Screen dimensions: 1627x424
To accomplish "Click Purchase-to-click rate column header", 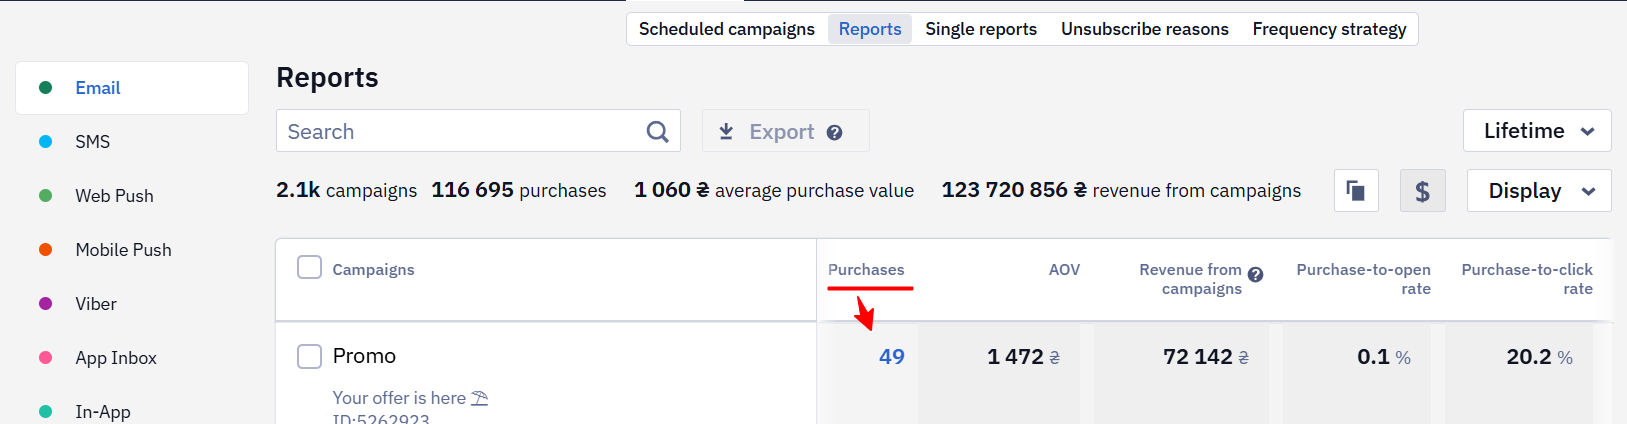I will (1527, 279).
